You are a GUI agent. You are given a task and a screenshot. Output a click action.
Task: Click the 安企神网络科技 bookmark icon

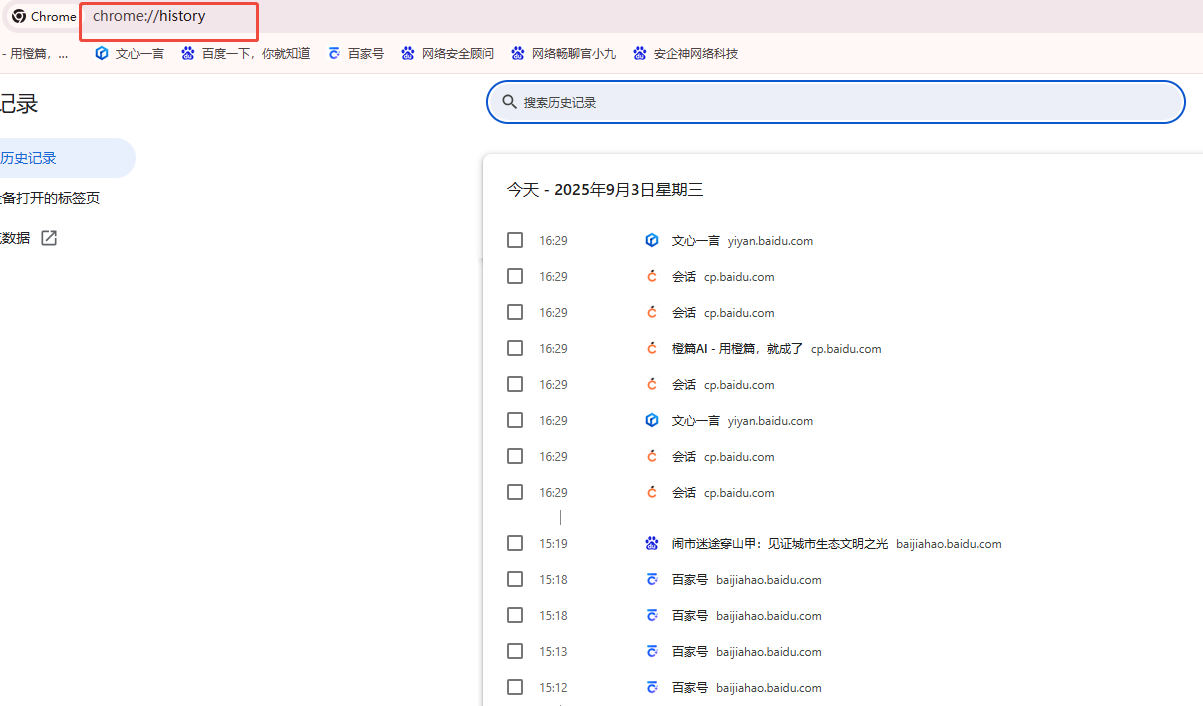click(x=640, y=54)
